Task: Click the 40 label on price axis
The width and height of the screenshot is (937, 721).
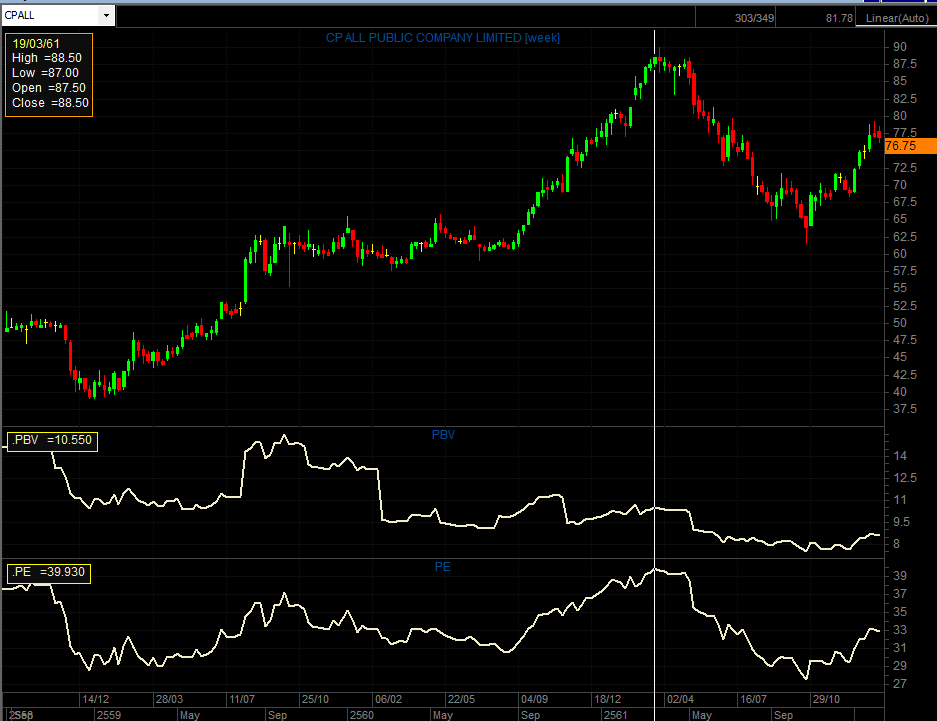Action: point(900,392)
